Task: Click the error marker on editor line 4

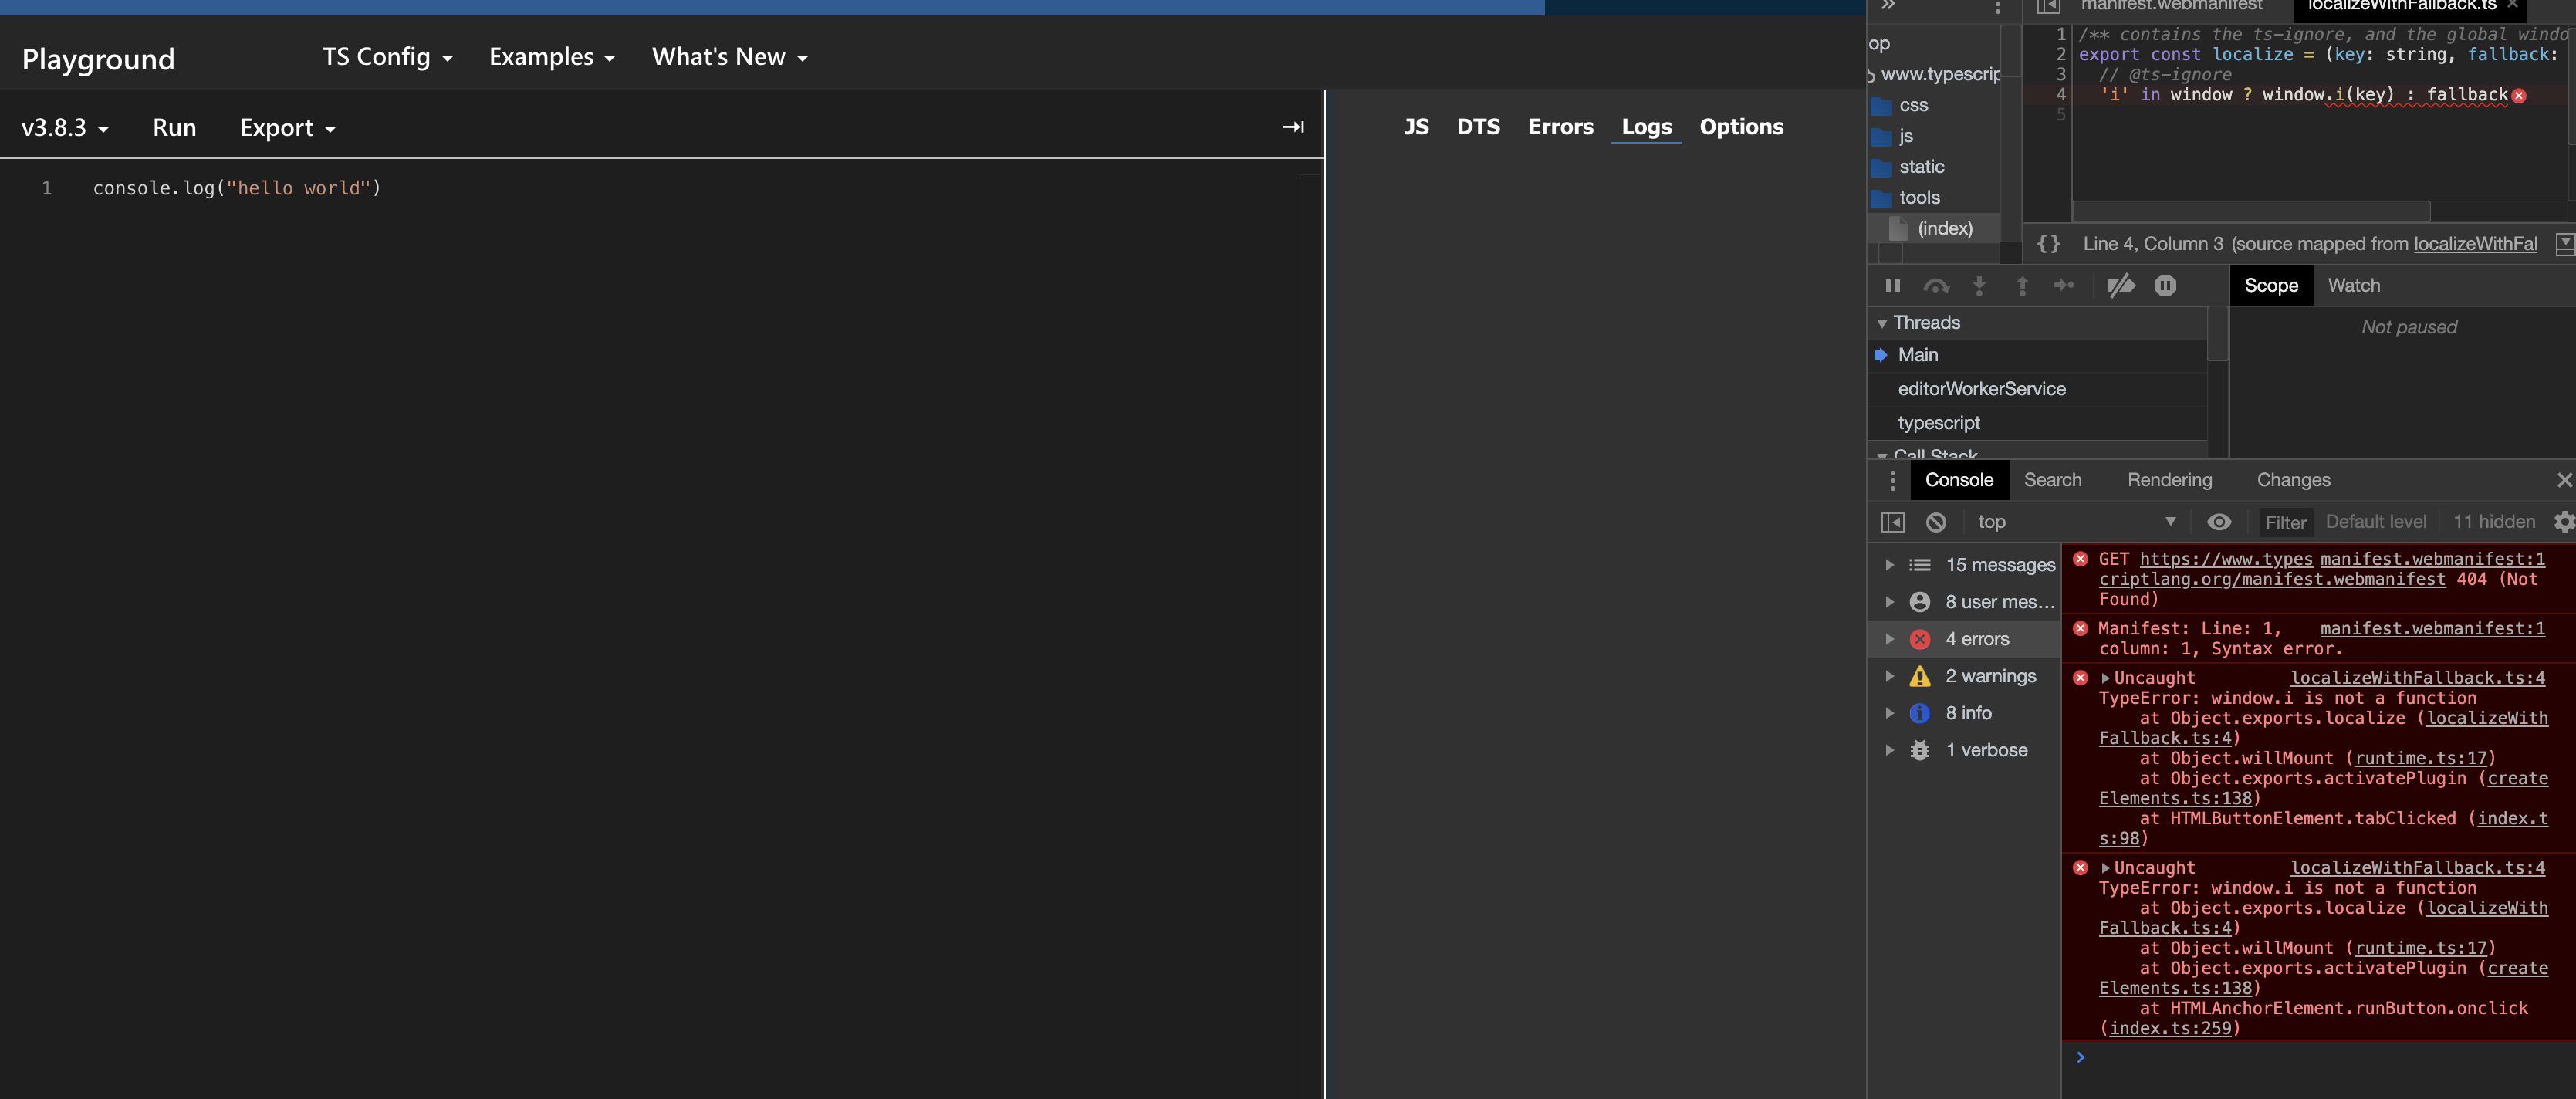Action: pos(2518,95)
